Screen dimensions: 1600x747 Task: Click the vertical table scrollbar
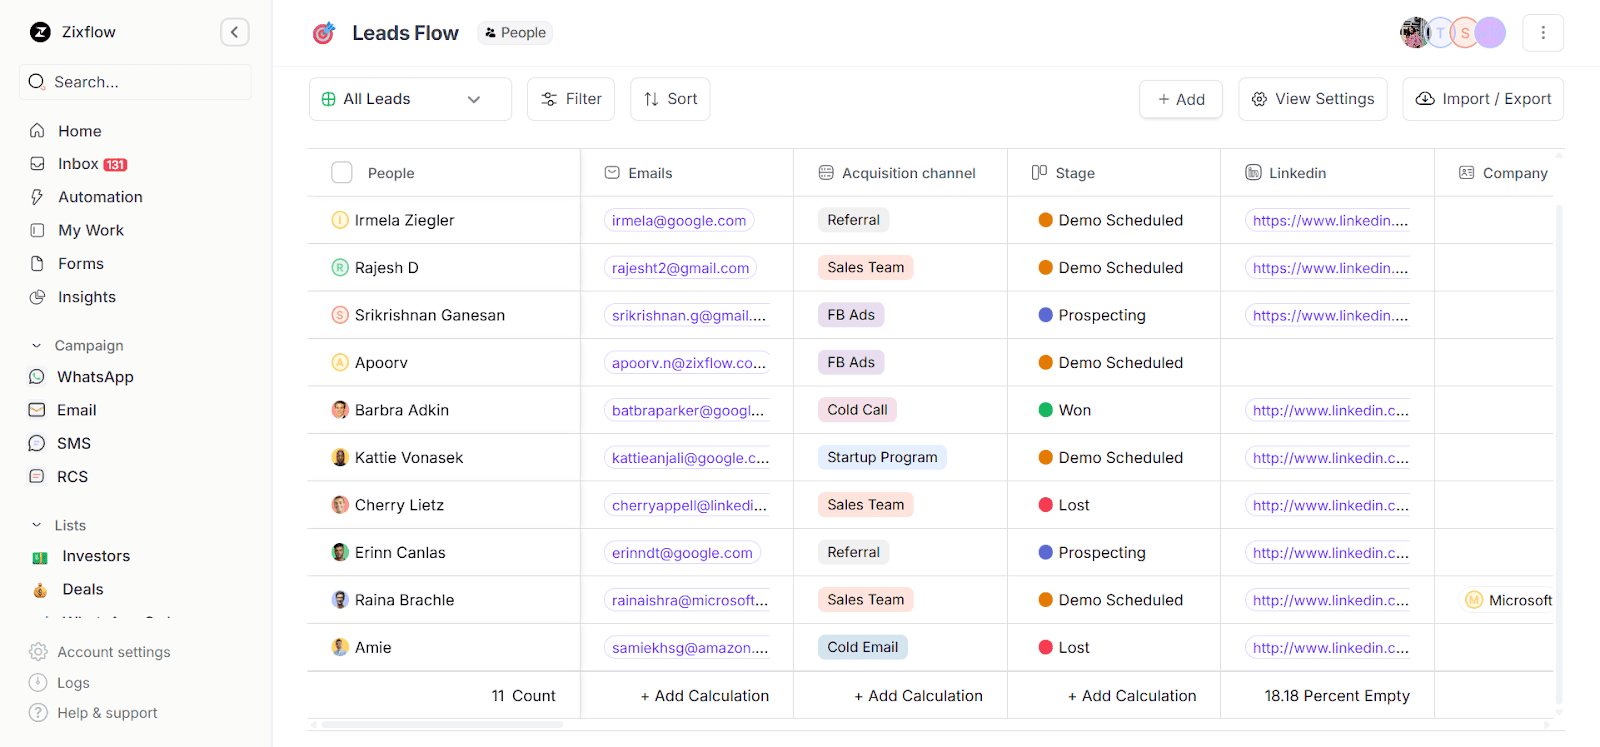1558,455
